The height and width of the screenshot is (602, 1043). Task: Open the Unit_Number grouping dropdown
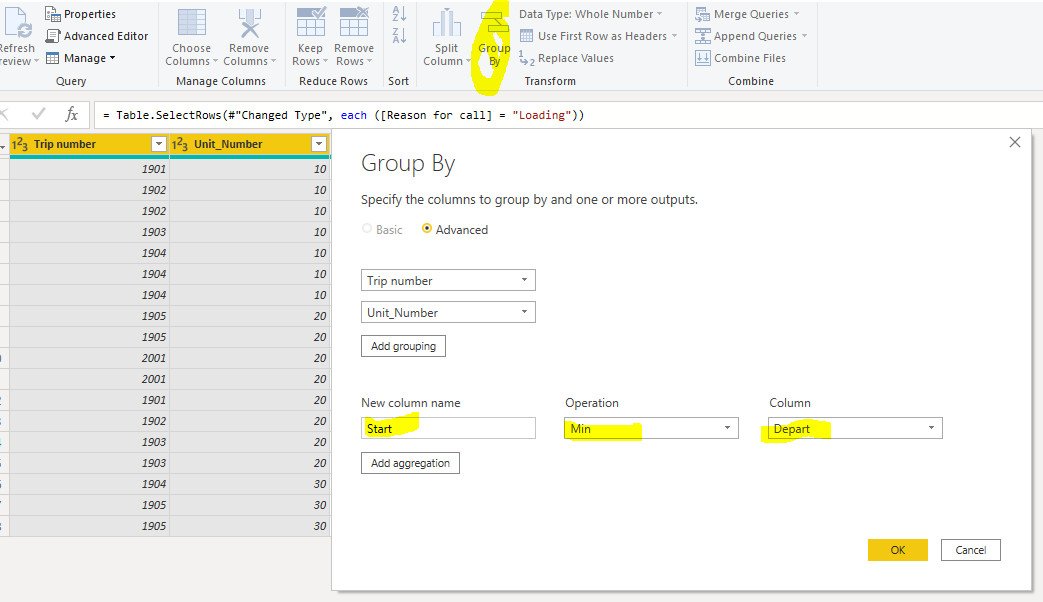click(448, 312)
